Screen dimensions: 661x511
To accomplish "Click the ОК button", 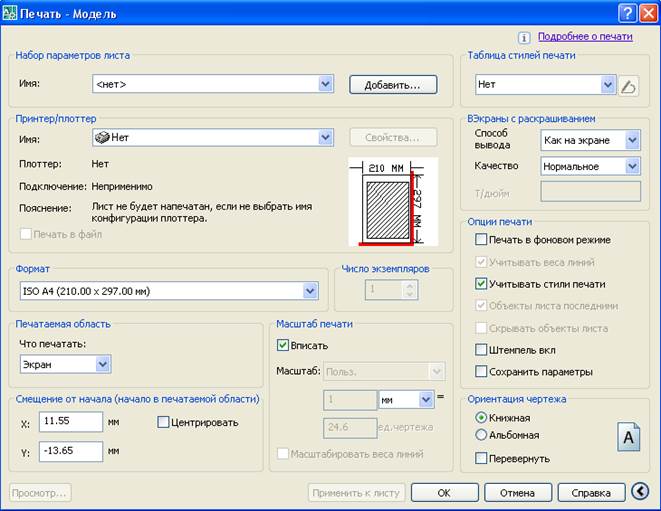I will (444, 492).
